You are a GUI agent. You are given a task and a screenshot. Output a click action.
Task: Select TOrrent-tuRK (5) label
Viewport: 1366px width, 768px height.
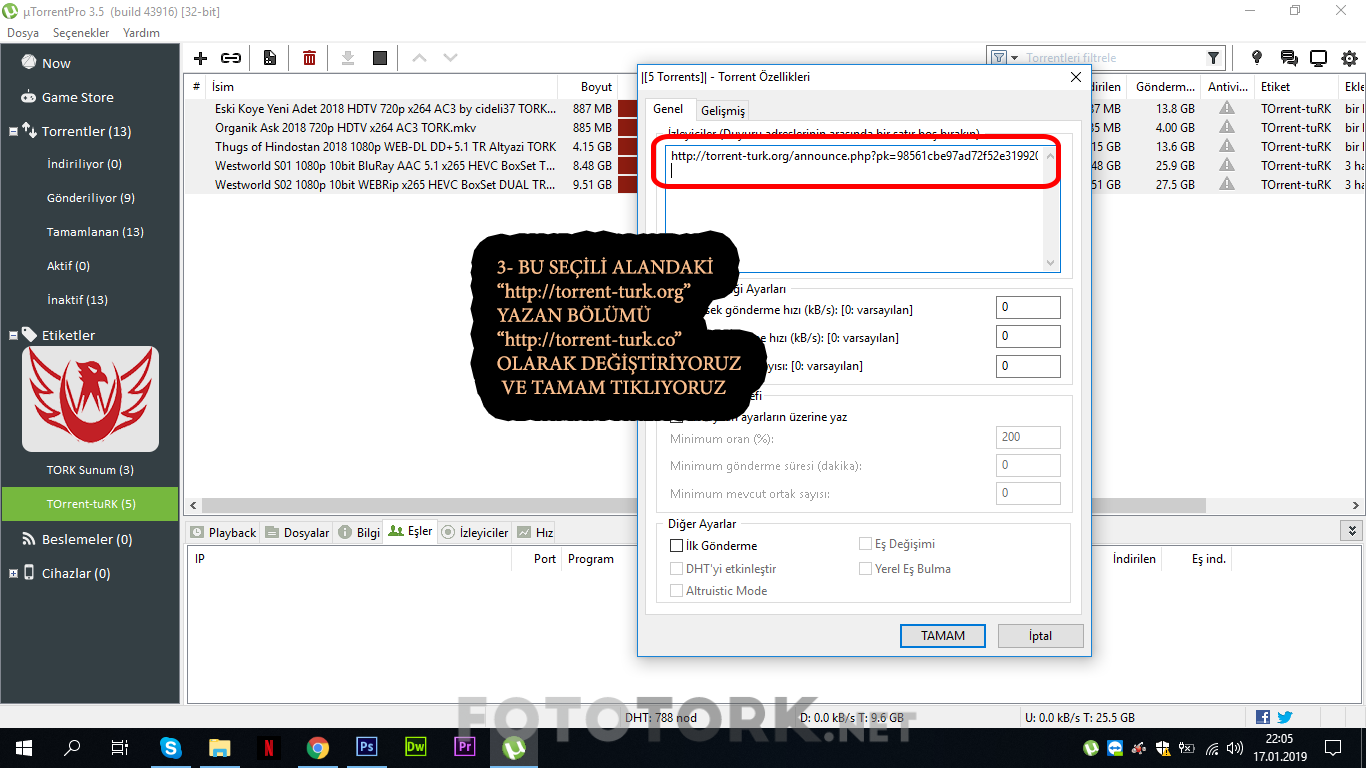tap(90, 504)
